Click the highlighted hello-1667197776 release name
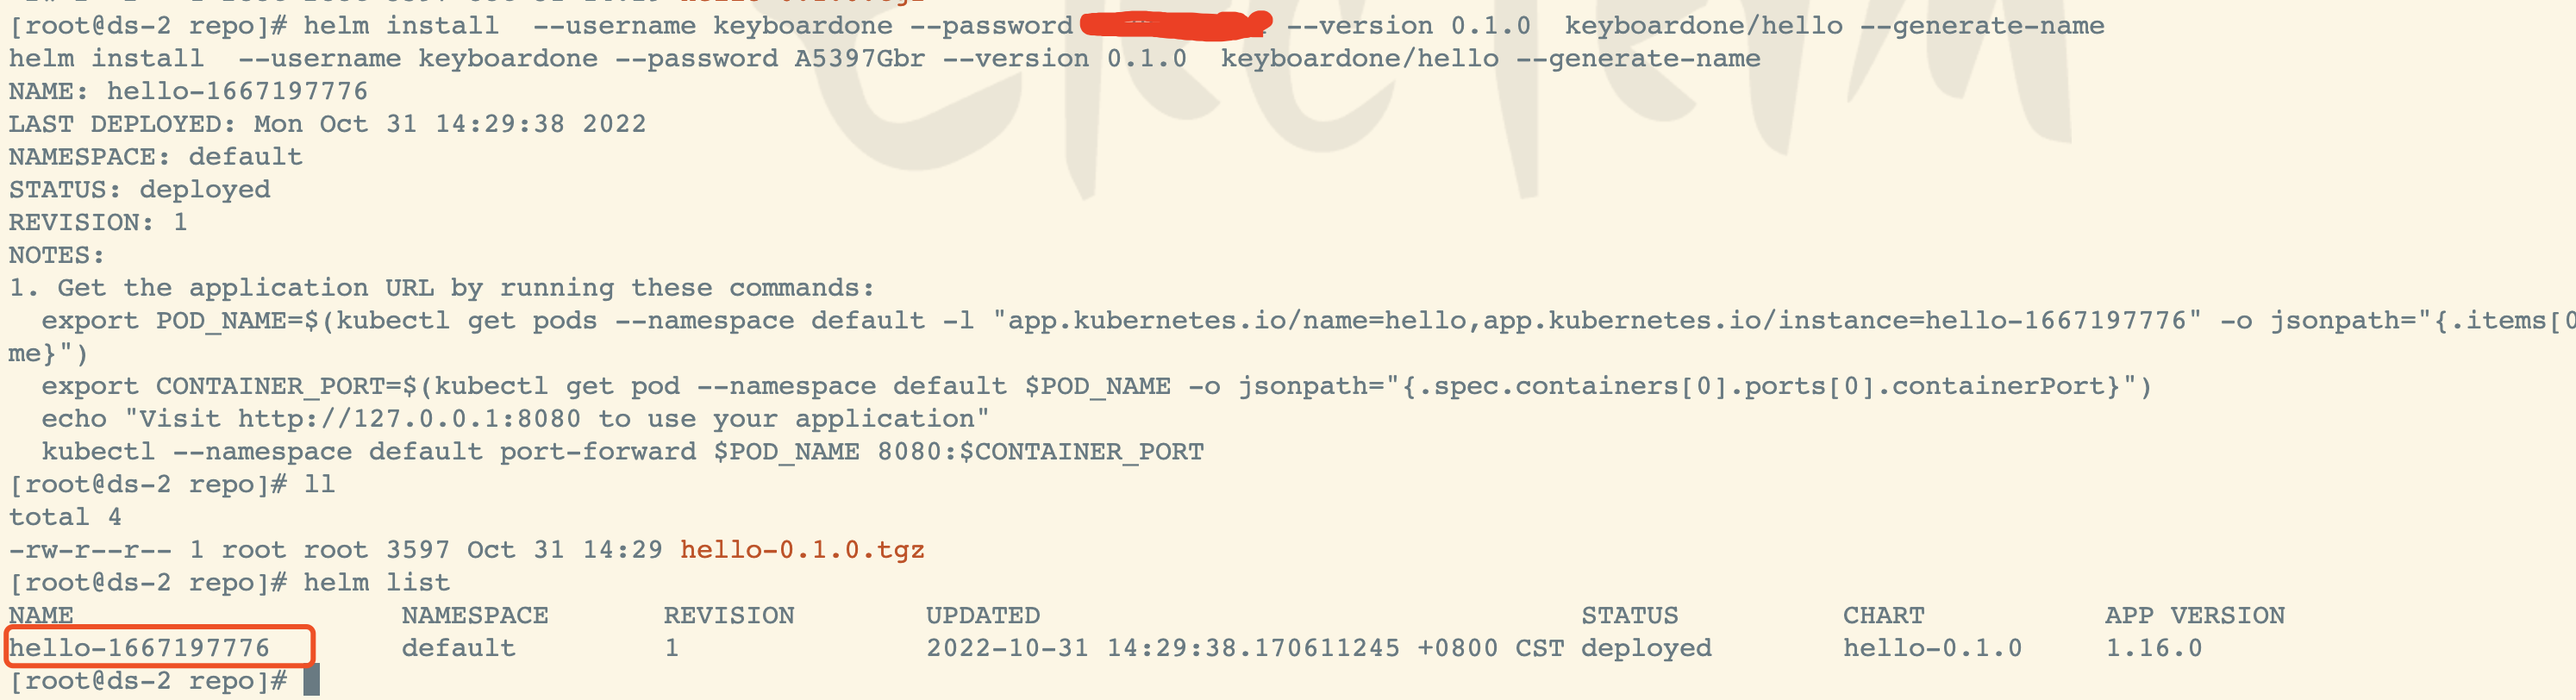Image resolution: width=2576 pixels, height=700 pixels. pyautogui.click(x=140, y=648)
